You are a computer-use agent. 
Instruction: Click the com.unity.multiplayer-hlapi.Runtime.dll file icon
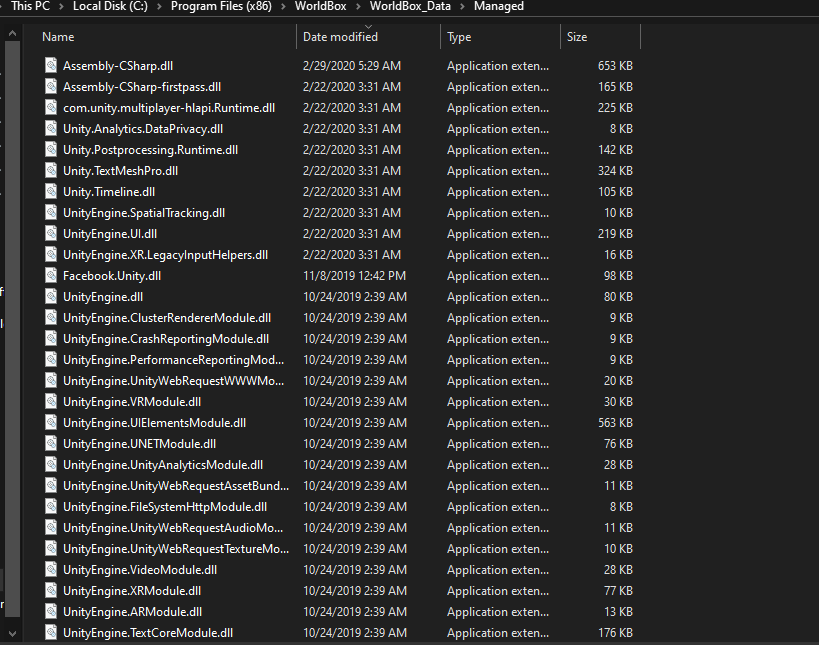[x=51, y=107]
